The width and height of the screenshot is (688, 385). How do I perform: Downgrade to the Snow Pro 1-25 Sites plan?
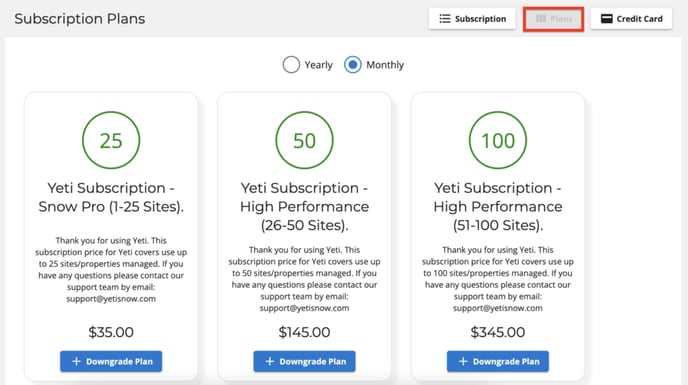(x=111, y=361)
